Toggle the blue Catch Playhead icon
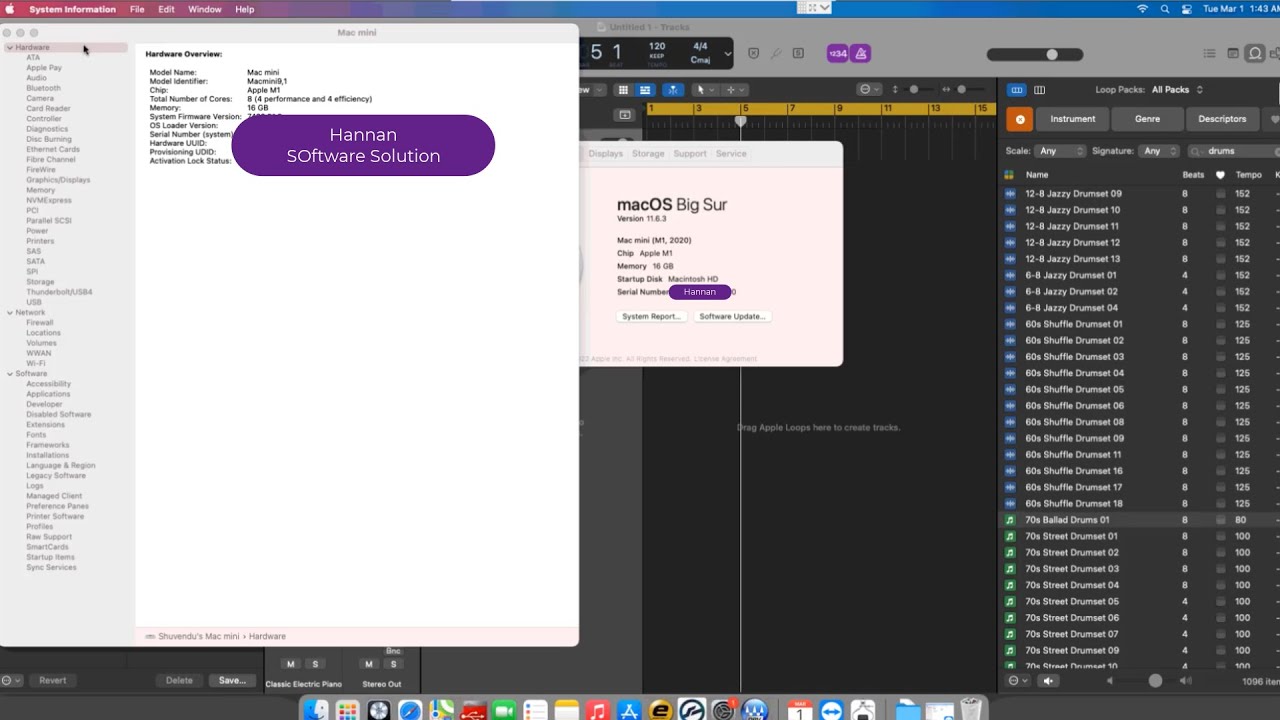Image resolution: width=1280 pixels, height=720 pixels. coord(673,90)
